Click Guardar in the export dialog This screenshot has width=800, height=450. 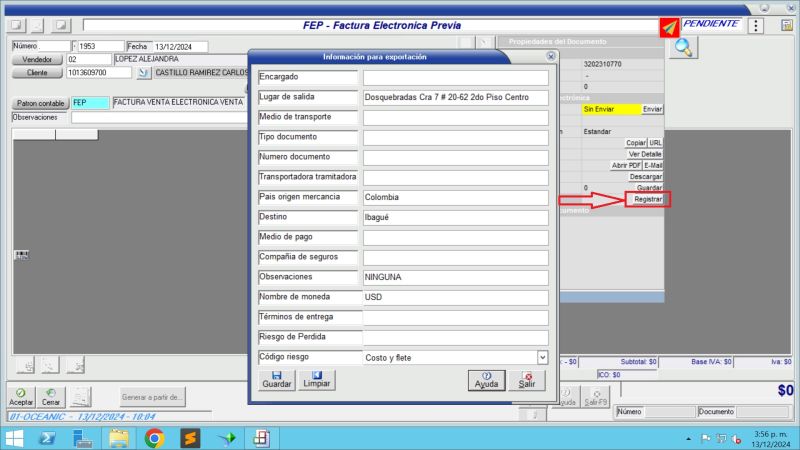[x=276, y=380]
